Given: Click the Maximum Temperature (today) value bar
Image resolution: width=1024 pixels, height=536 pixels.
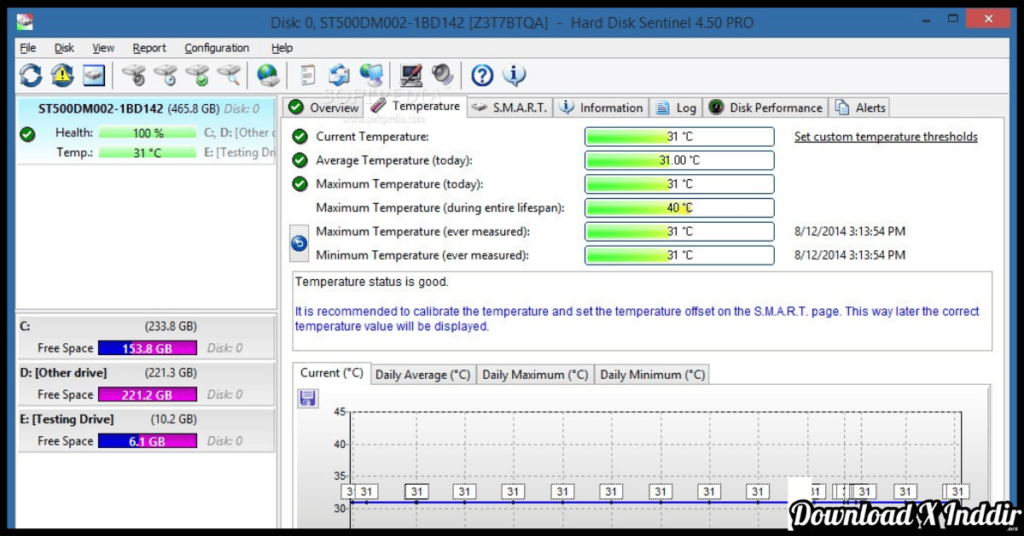Looking at the screenshot, I should 679,184.
